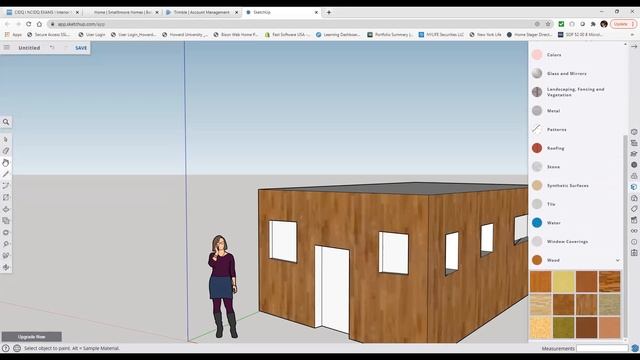Click the Redo arrow
This screenshot has width=640, height=360.
pos(65,48)
